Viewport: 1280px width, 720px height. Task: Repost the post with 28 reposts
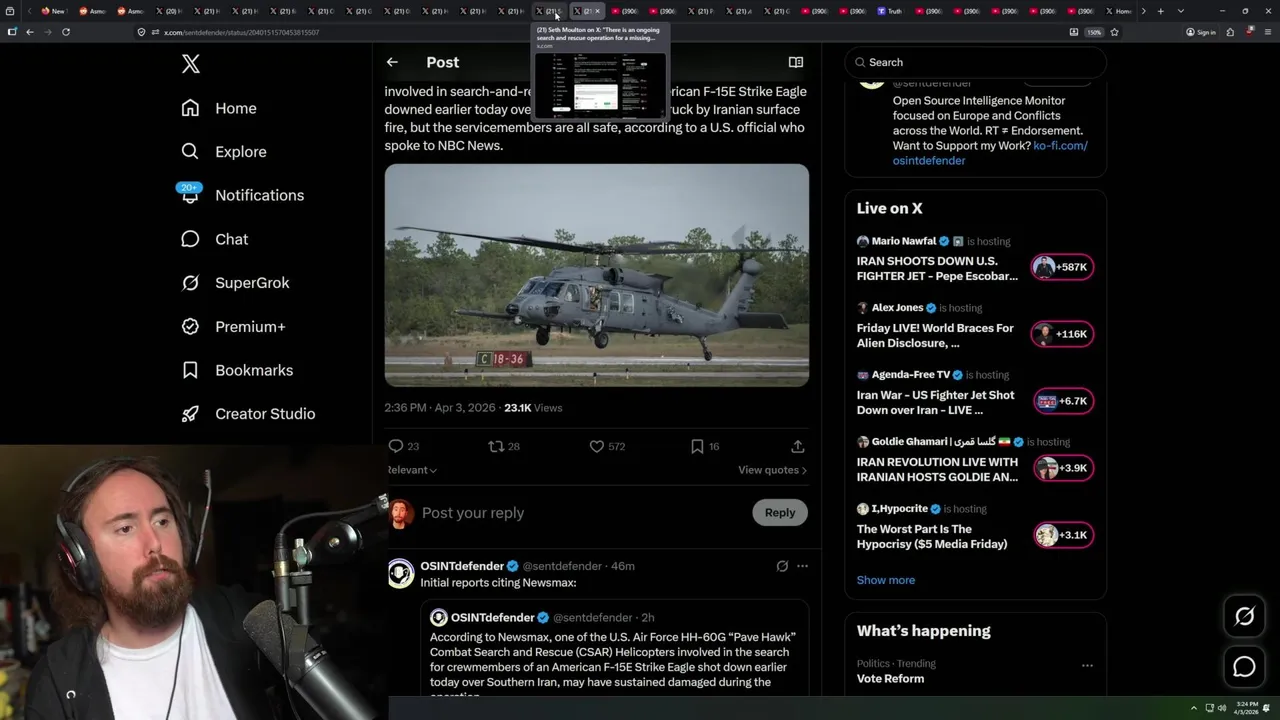tap(504, 446)
